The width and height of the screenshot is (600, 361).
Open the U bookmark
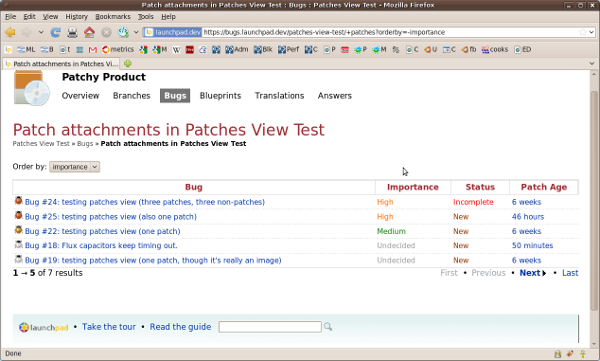click(x=430, y=49)
